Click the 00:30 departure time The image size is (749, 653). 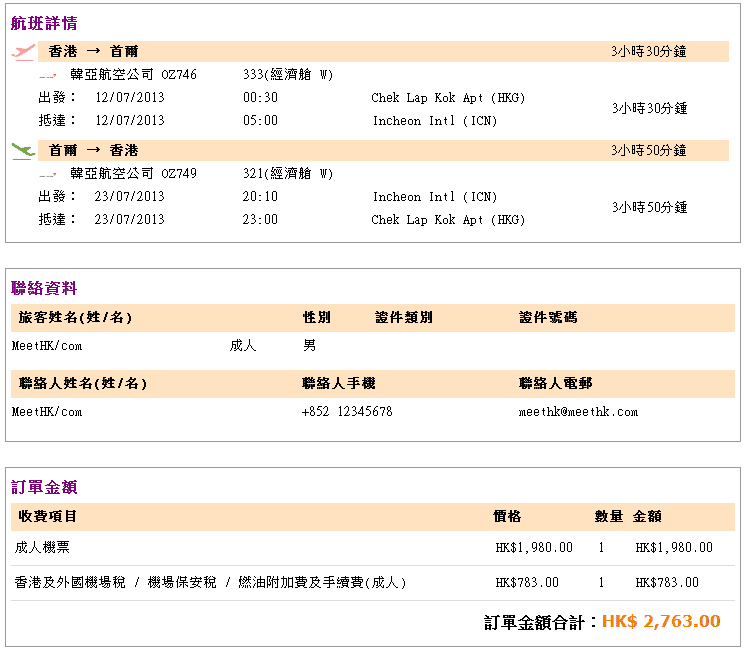click(260, 98)
